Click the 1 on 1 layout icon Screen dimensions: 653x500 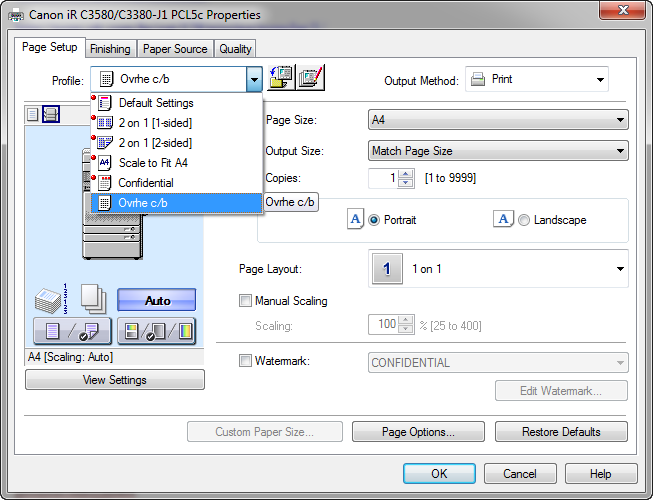pyautogui.click(x=387, y=269)
